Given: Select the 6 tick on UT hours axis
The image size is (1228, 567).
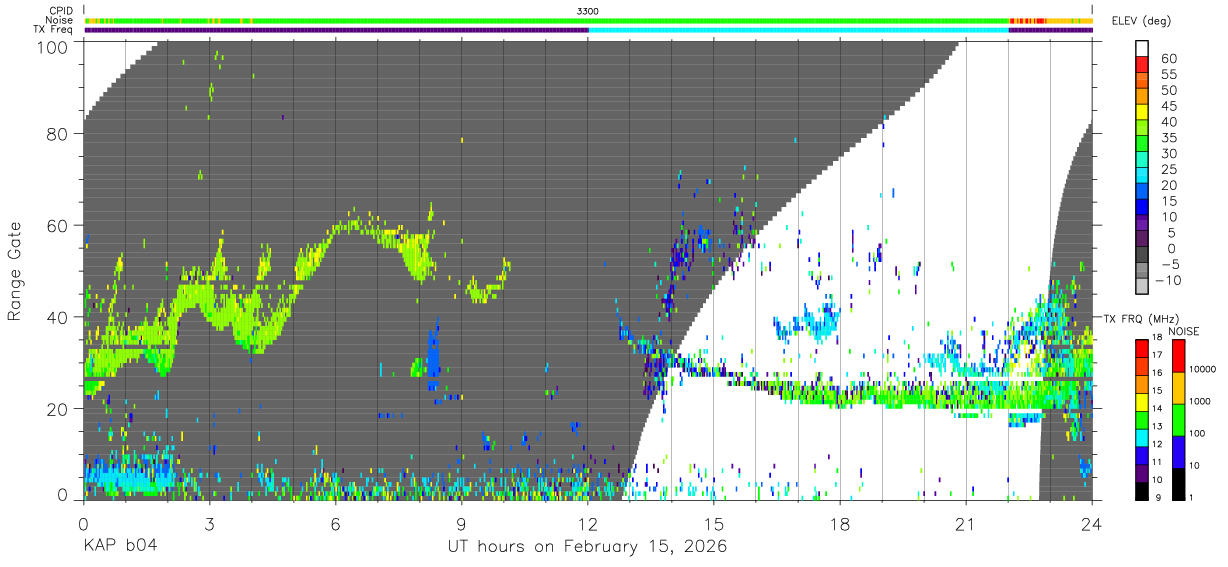Looking at the screenshot, I should point(335,522).
